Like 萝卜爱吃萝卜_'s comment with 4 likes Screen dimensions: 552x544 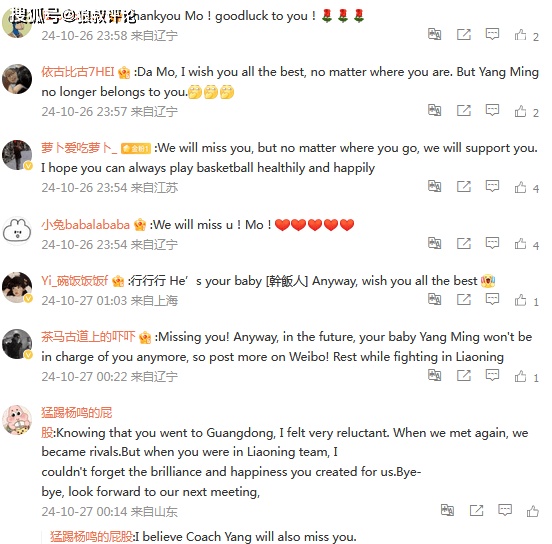point(520,187)
